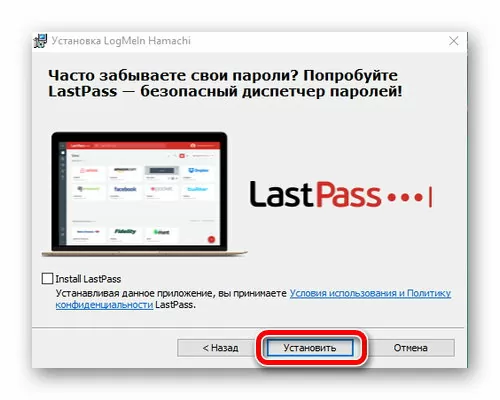Screen dimensions: 500x400
Task: Open the "конфиденциальности" link on second line
Action: click(x=104, y=305)
